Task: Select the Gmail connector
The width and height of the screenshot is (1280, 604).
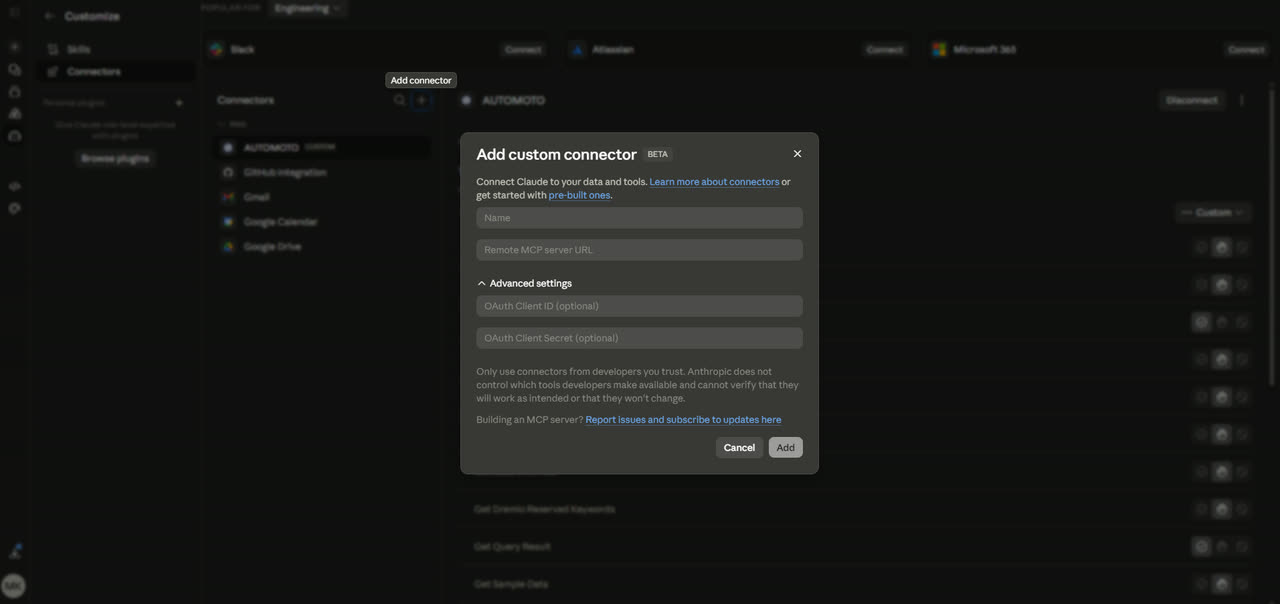Action: click(322, 198)
